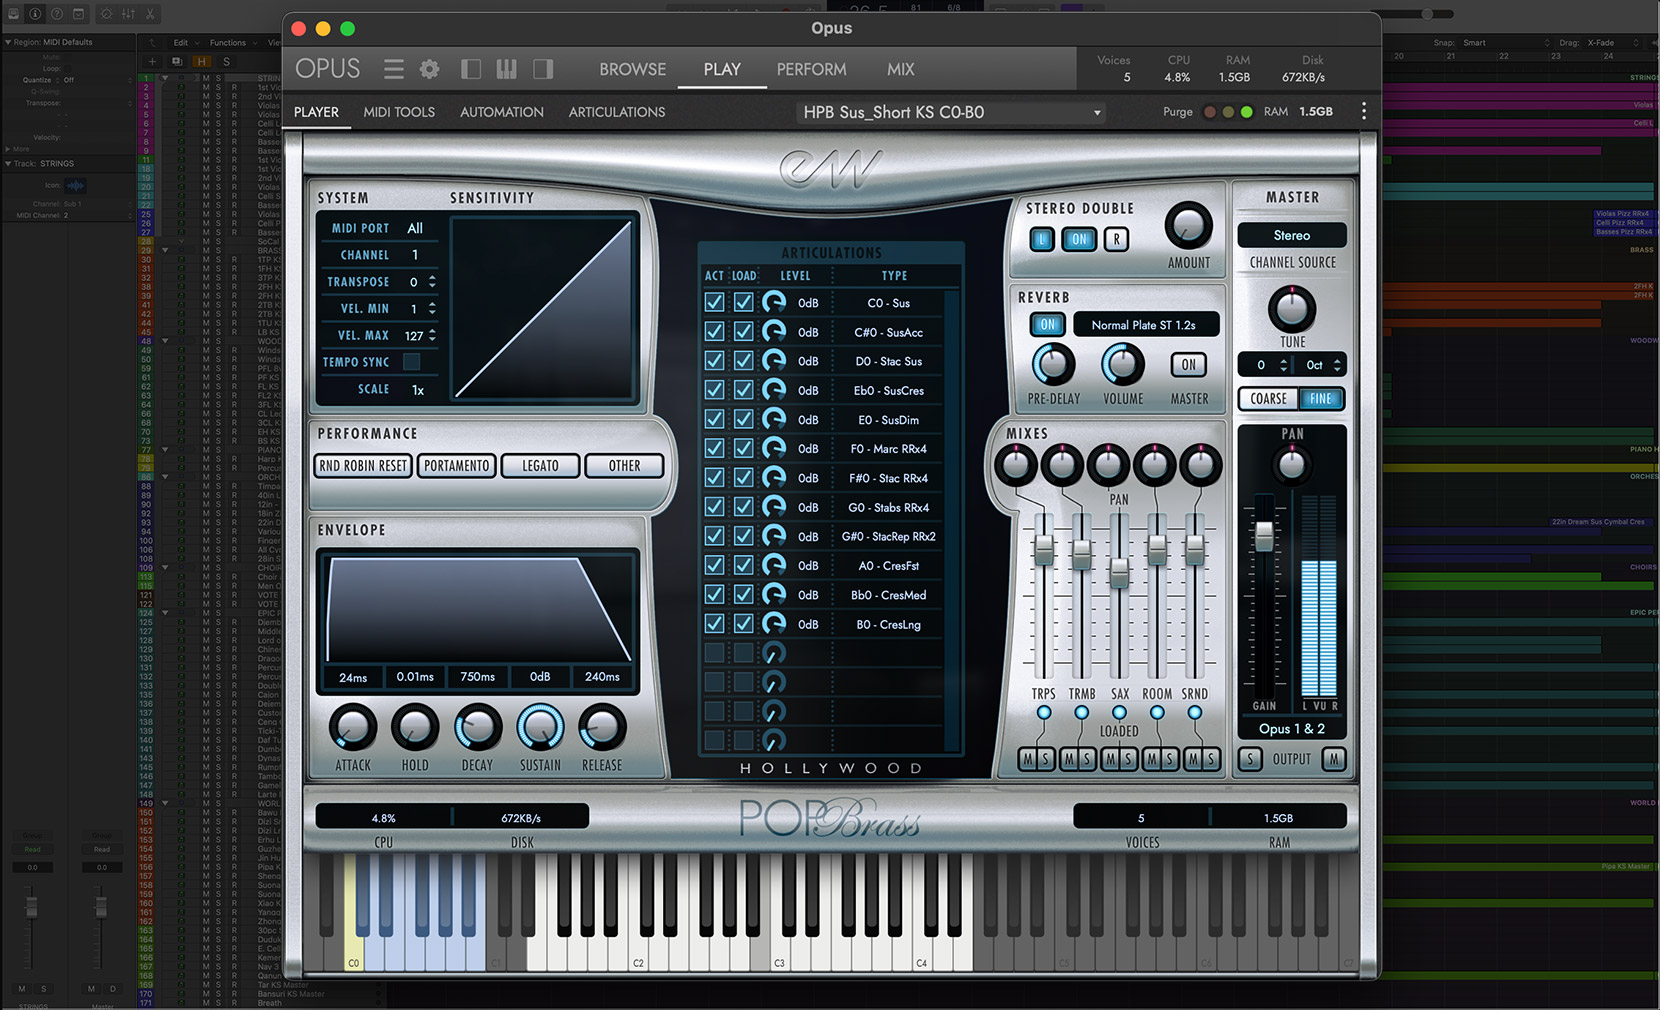Click the SRND mix pan knob
The width and height of the screenshot is (1660, 1010).
(x=1200, y=464)
